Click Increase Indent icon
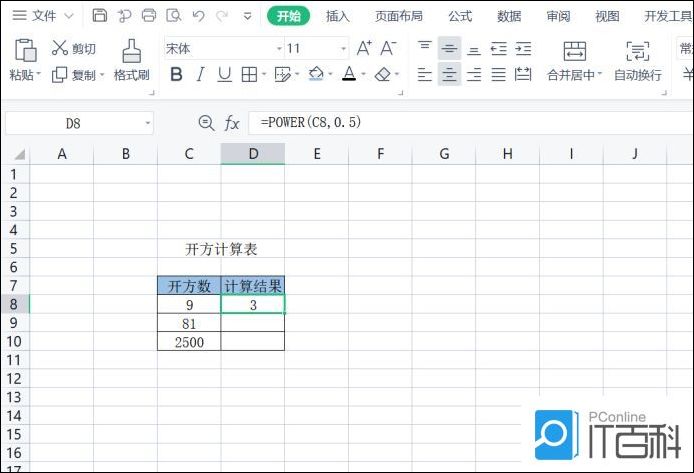Screen dimensions: 694x473 point(523,48)
